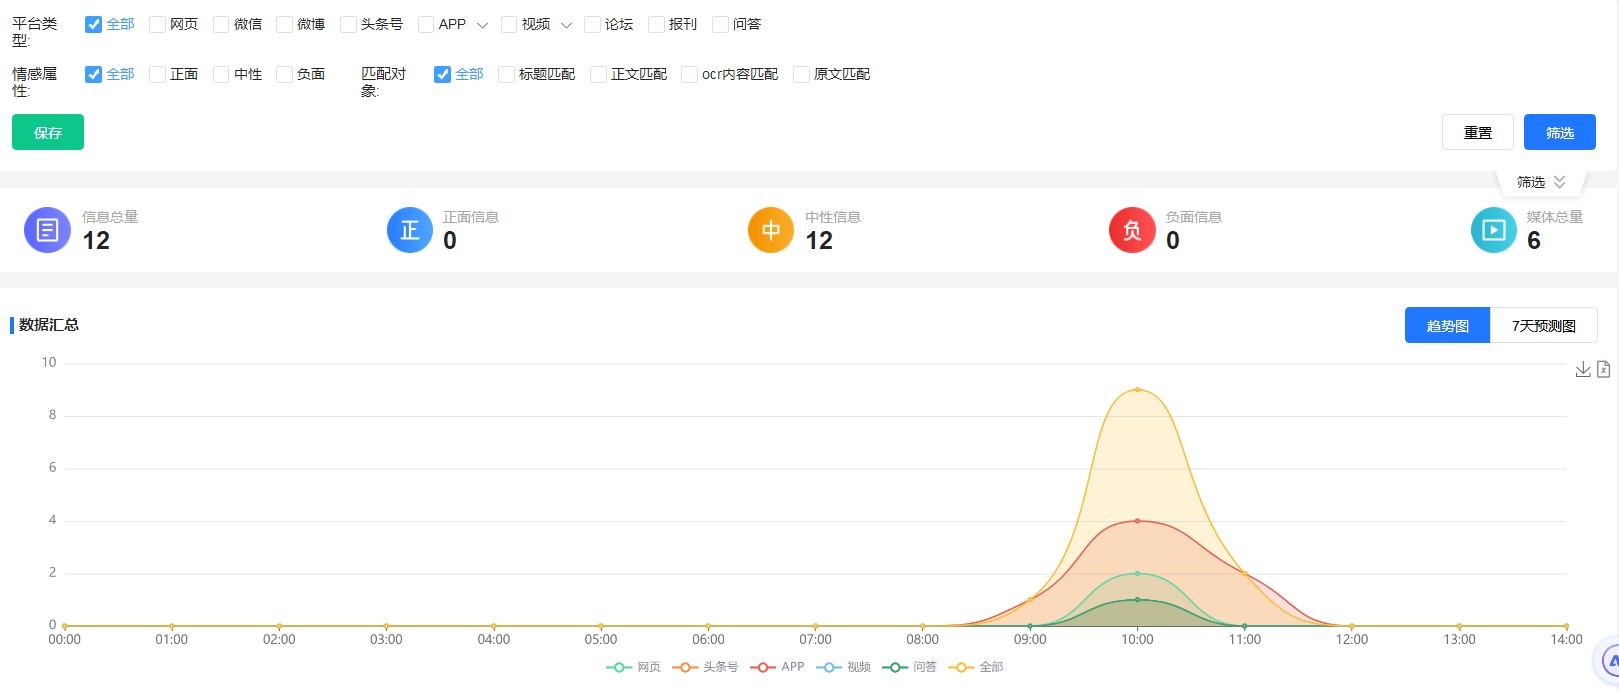
Task: Check the 论坛 platform checkbox
Action: (x=592, y=24)
